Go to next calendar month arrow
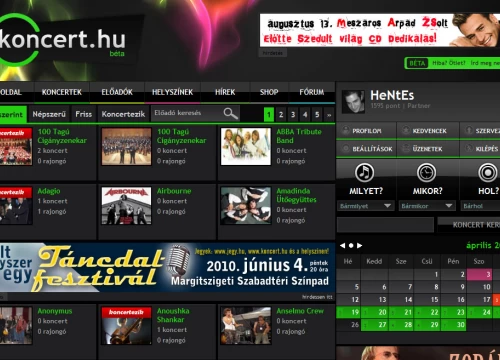Screen dimensions: 500x360 pos(359,246)
